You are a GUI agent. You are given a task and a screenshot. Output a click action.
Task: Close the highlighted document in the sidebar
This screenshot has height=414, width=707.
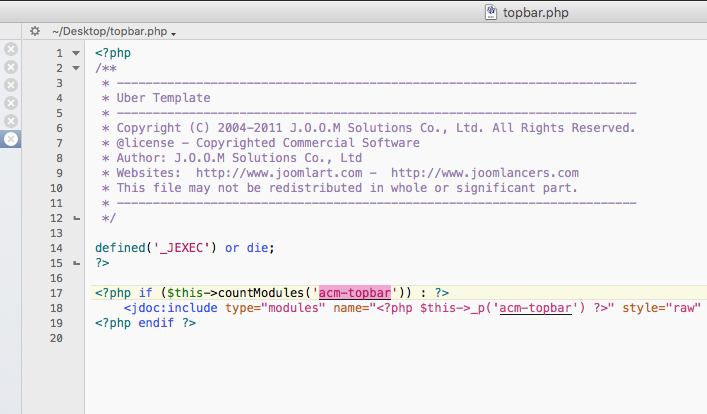pos(11,139)
